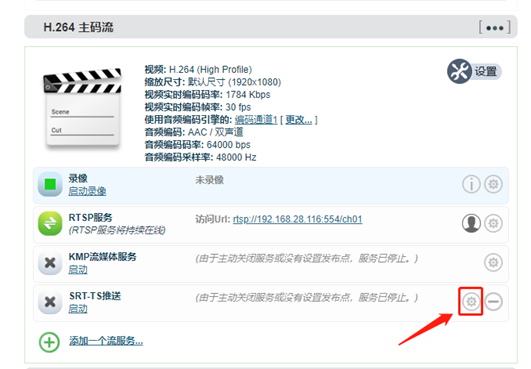Click 缩放尺寸: 默认尺寸 (1920x1080) text
Image resolution: width=531 pixels, height=369 pixels.
[213, 82]
